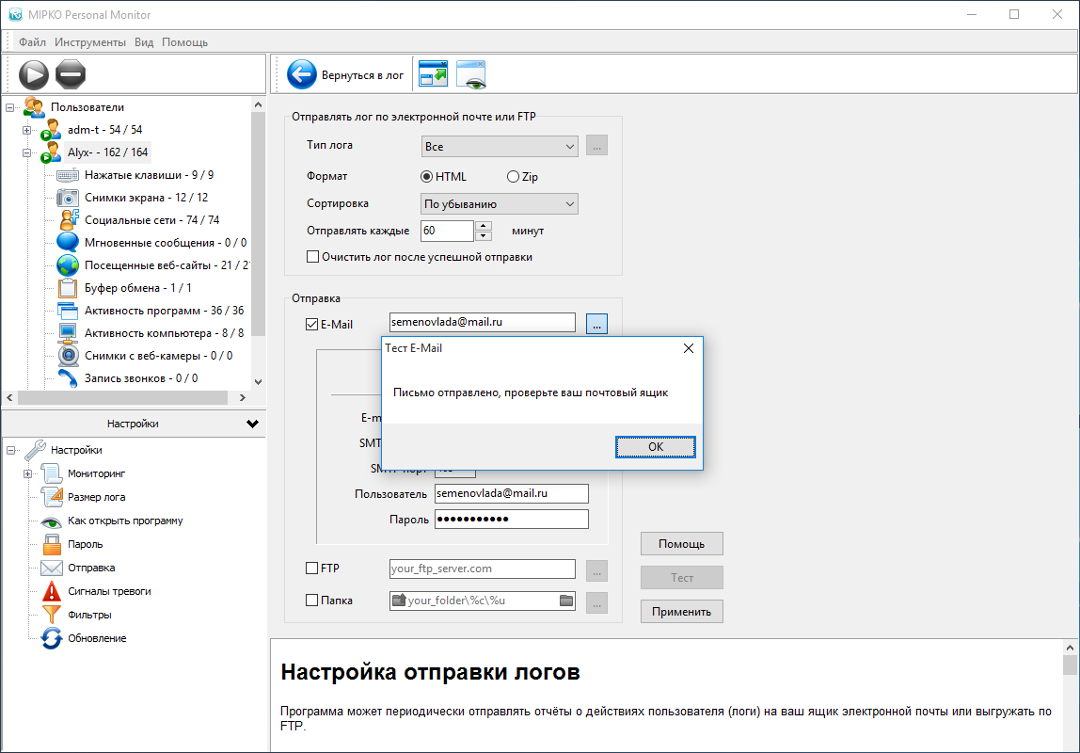The image size is (1080, 753).
Task: Select the Посещенные веб-сайты globe icon
Action: point(67,266)
